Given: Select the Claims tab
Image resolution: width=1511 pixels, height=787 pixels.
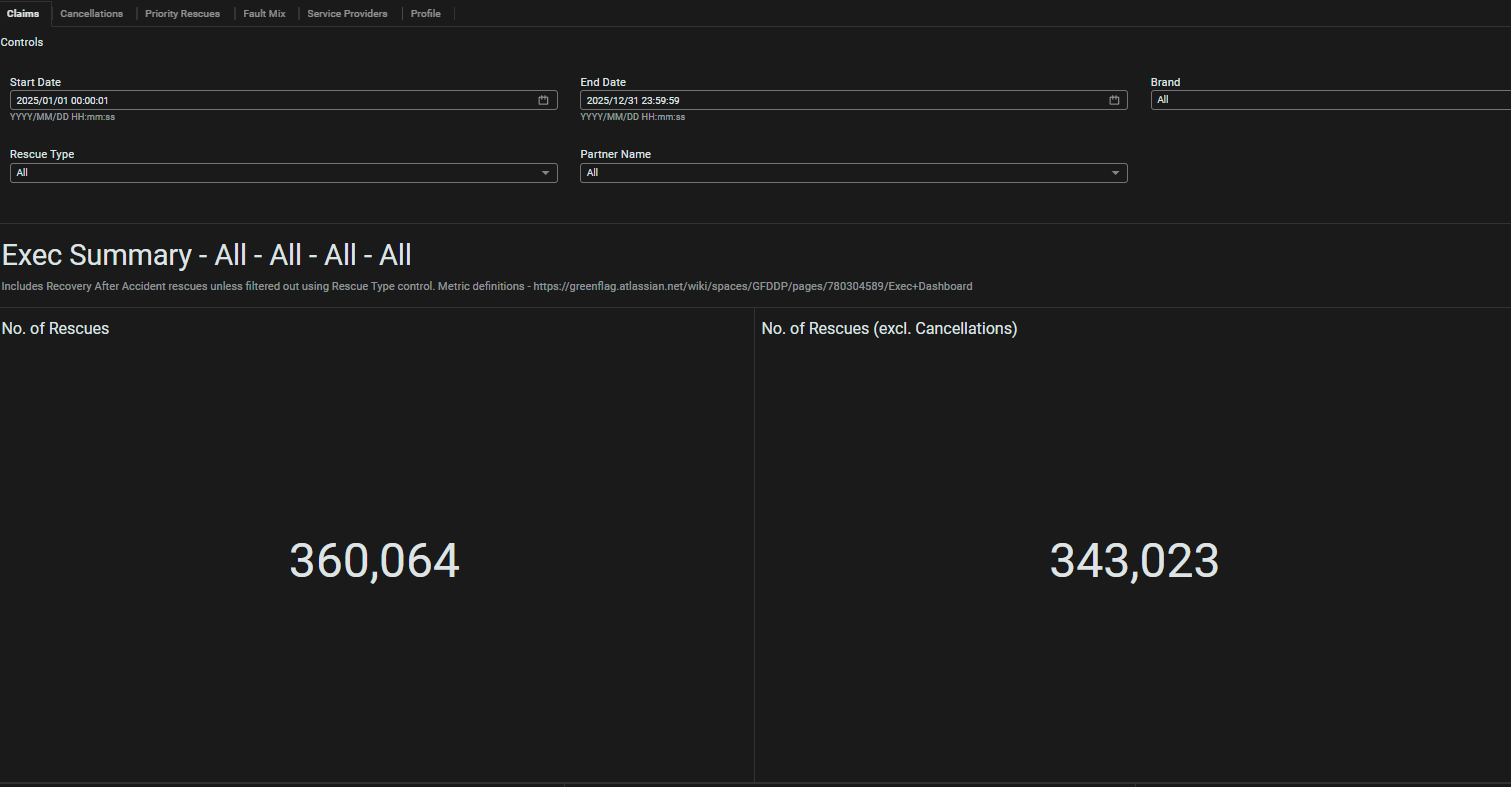Looking at the screenshot, I should coord(23,14).
